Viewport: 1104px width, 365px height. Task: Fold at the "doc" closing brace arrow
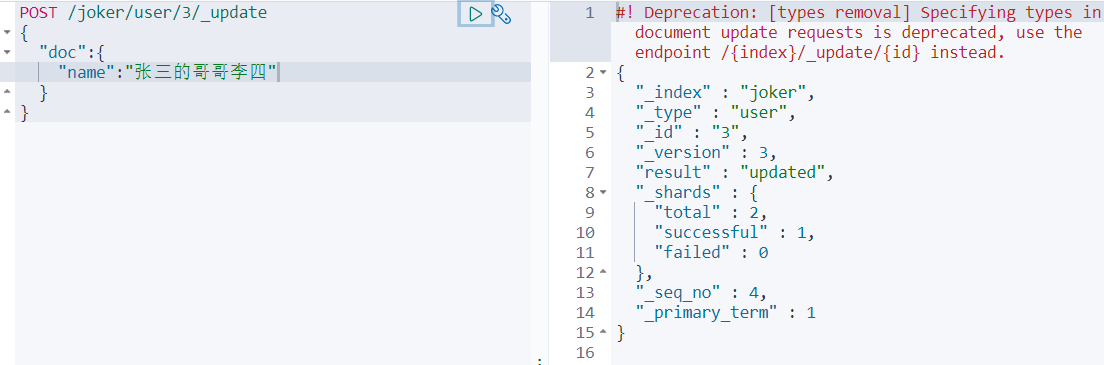(x=7, y=92)
